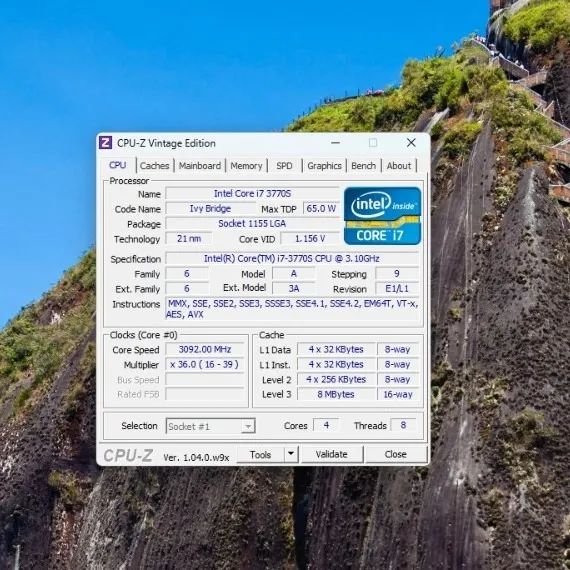
Task: Go to the SPD tab
Action: 284,166
